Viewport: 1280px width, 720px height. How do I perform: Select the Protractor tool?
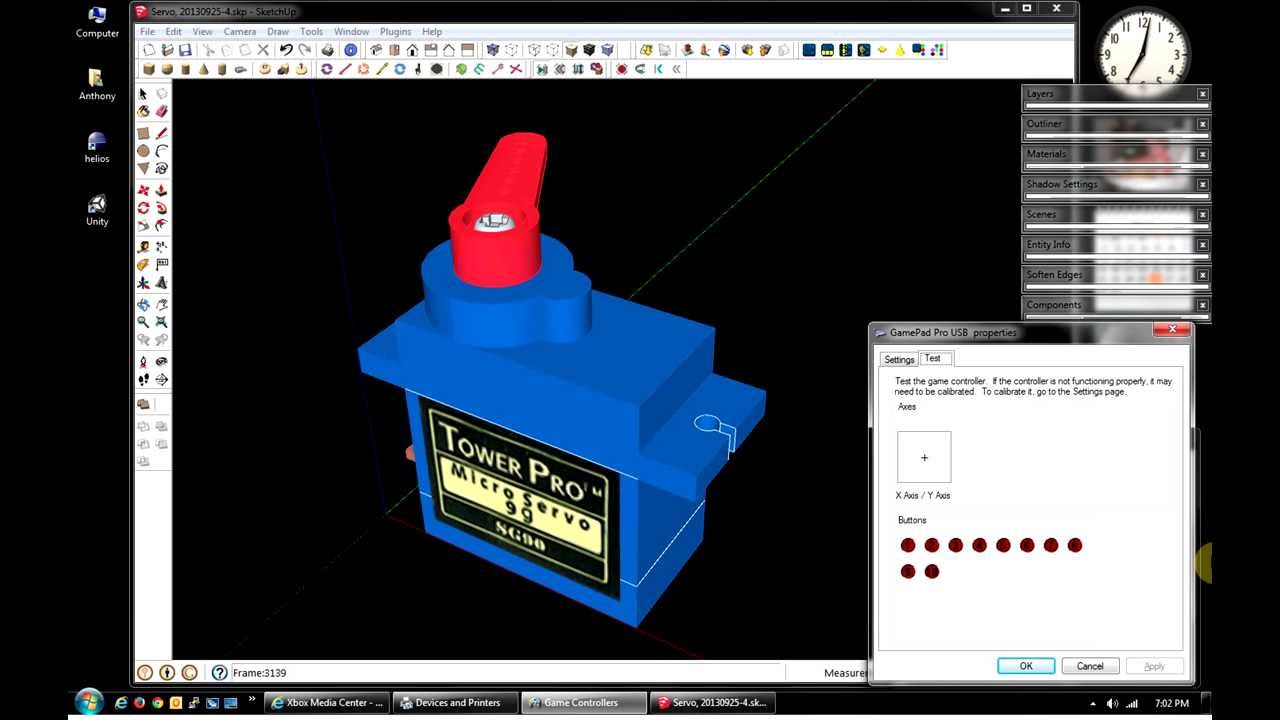(142, 264)
